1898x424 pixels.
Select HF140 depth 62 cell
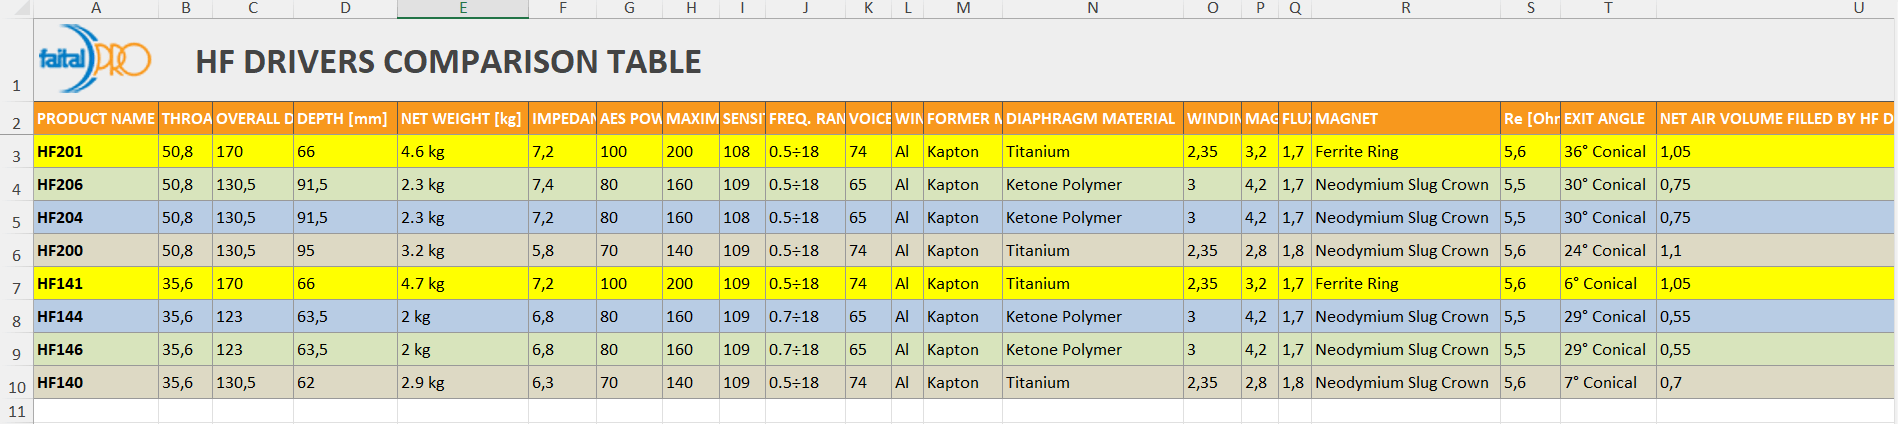[345, 383]
